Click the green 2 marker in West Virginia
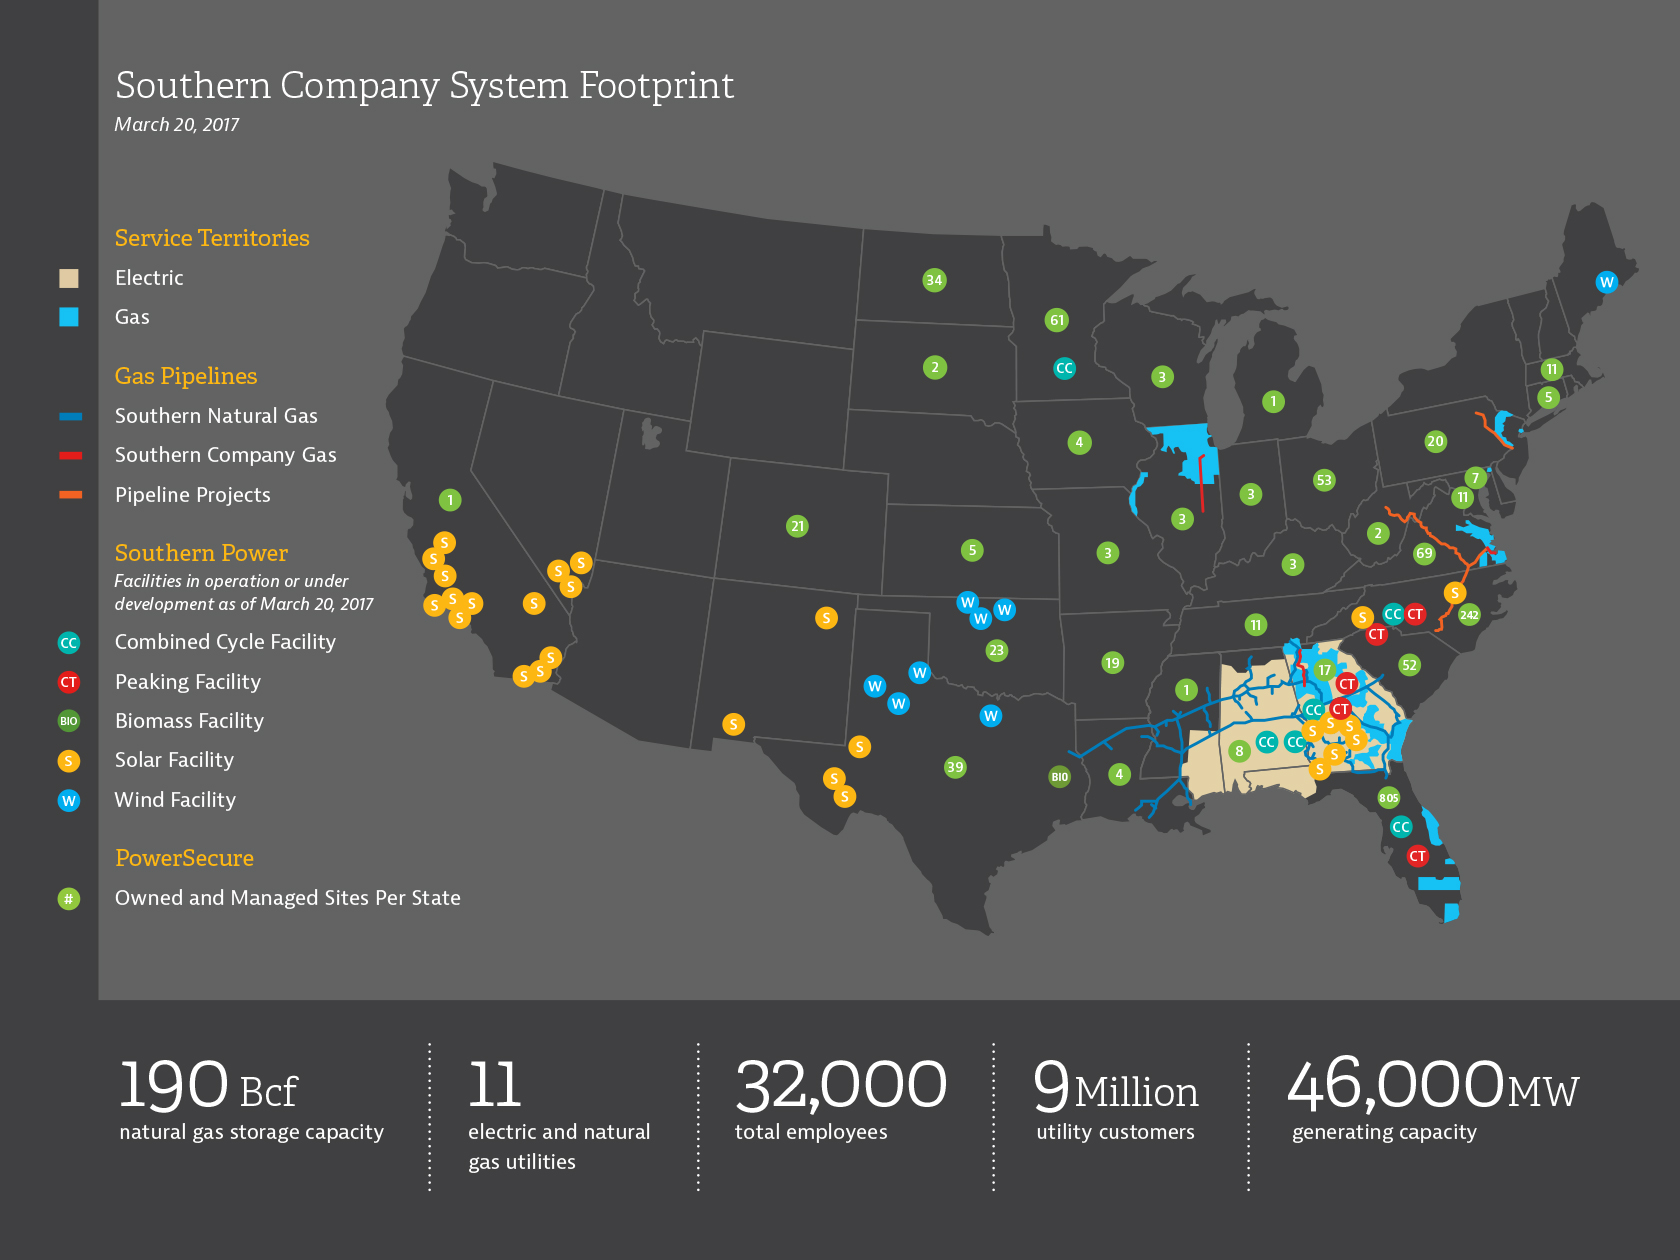Viewport: 1680px width, 1260px height. click(x=1378, y=533)
